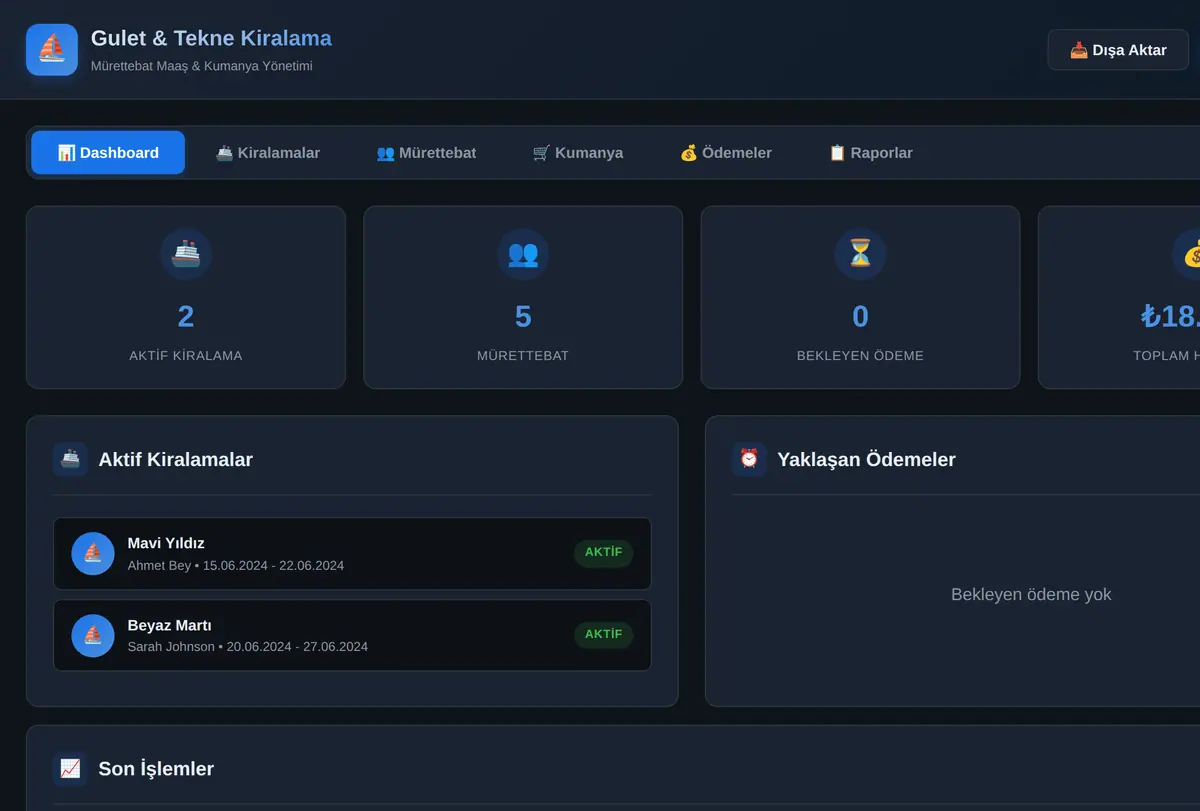This screenshot has width=1200, height=811.
Task: Click the ship icon beside Aktif Kiralamalar heading
Action: tap(70, 459)
